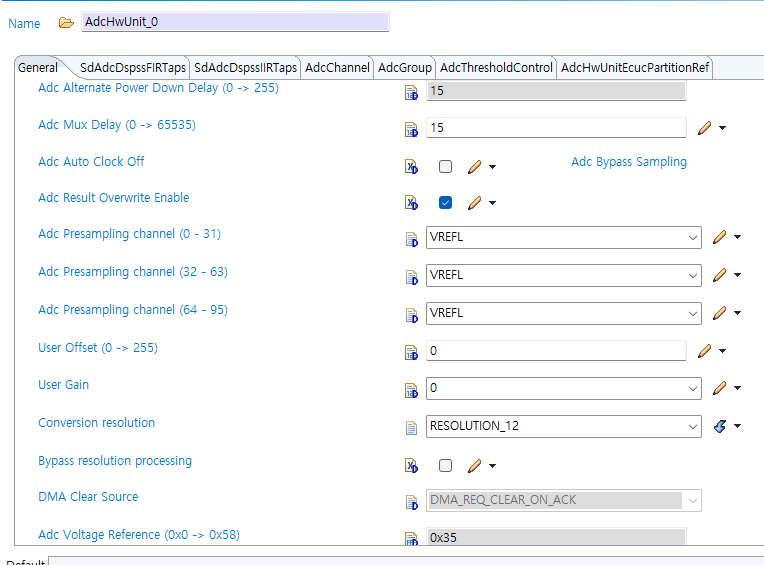The width and height of the screenshot is (764, 565).
Task: Click the pencil icon for Presampling channel (64 - 95)
Action: 720,313
